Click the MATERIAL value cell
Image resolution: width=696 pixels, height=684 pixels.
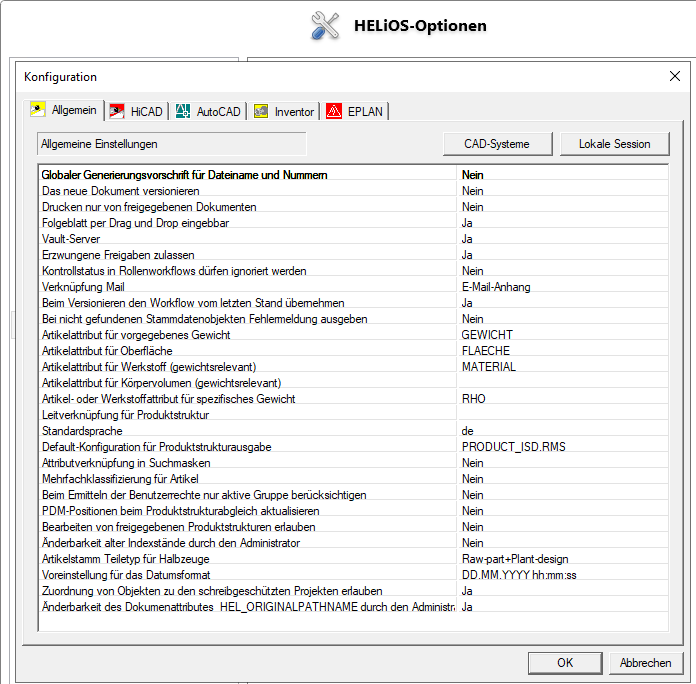point(562,367)
